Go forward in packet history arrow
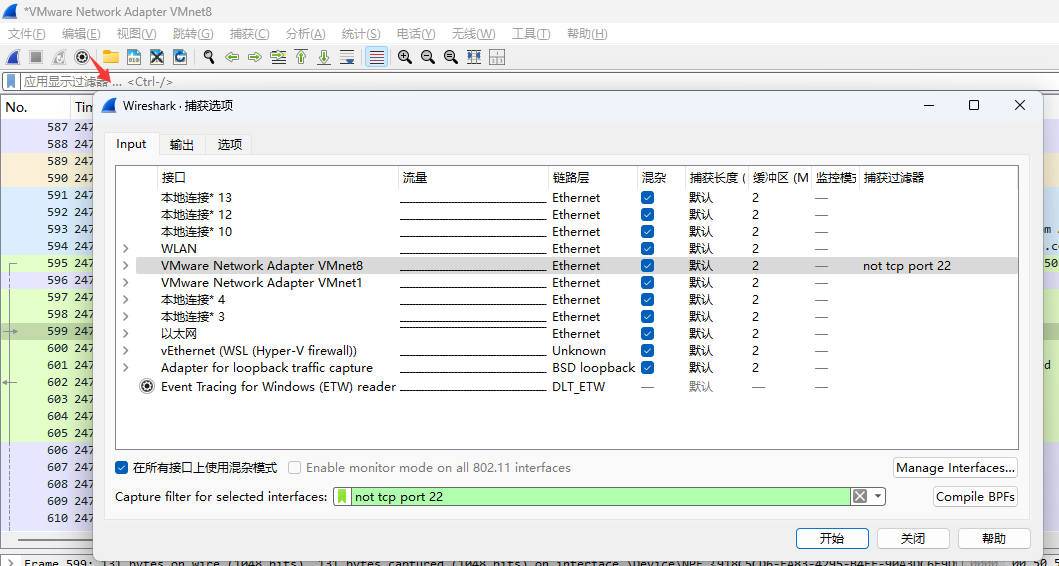The width and height of the screenshot is (1059, 566). click(x=255, y=57)
